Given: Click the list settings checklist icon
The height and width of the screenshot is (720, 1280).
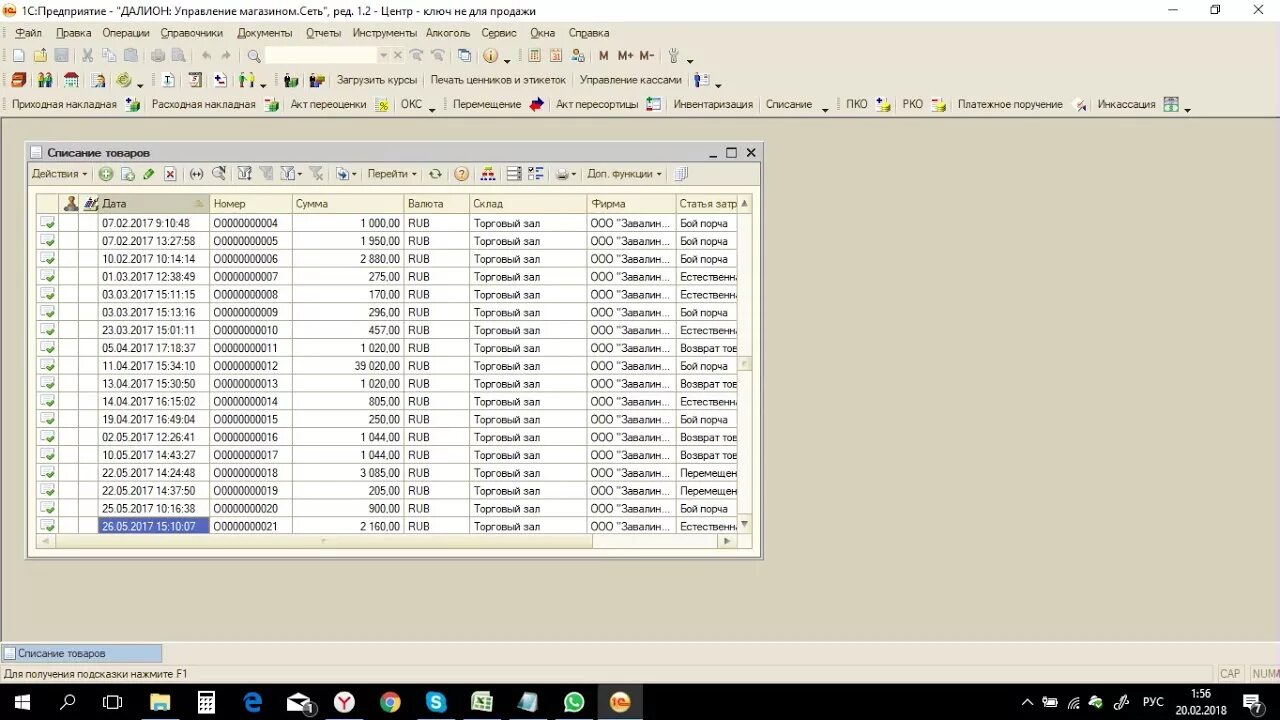Looking at the screenshot, I should 535,174.
